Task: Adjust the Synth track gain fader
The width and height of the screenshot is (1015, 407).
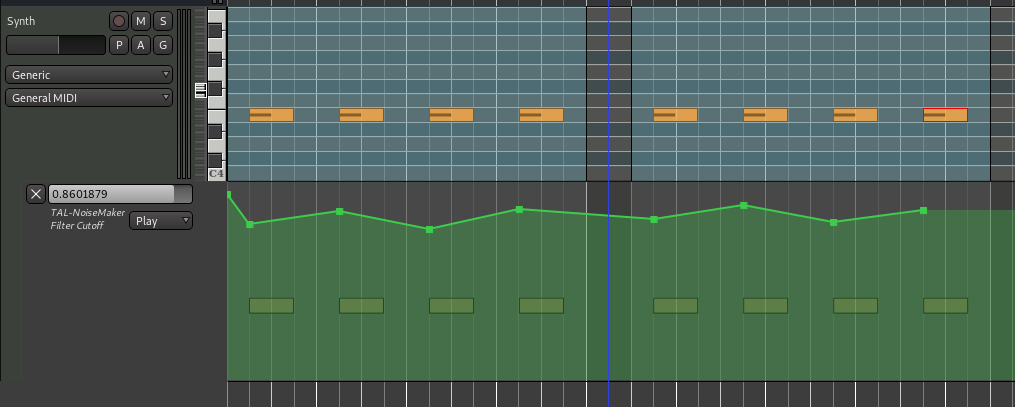Action: [x=56, y=45]
